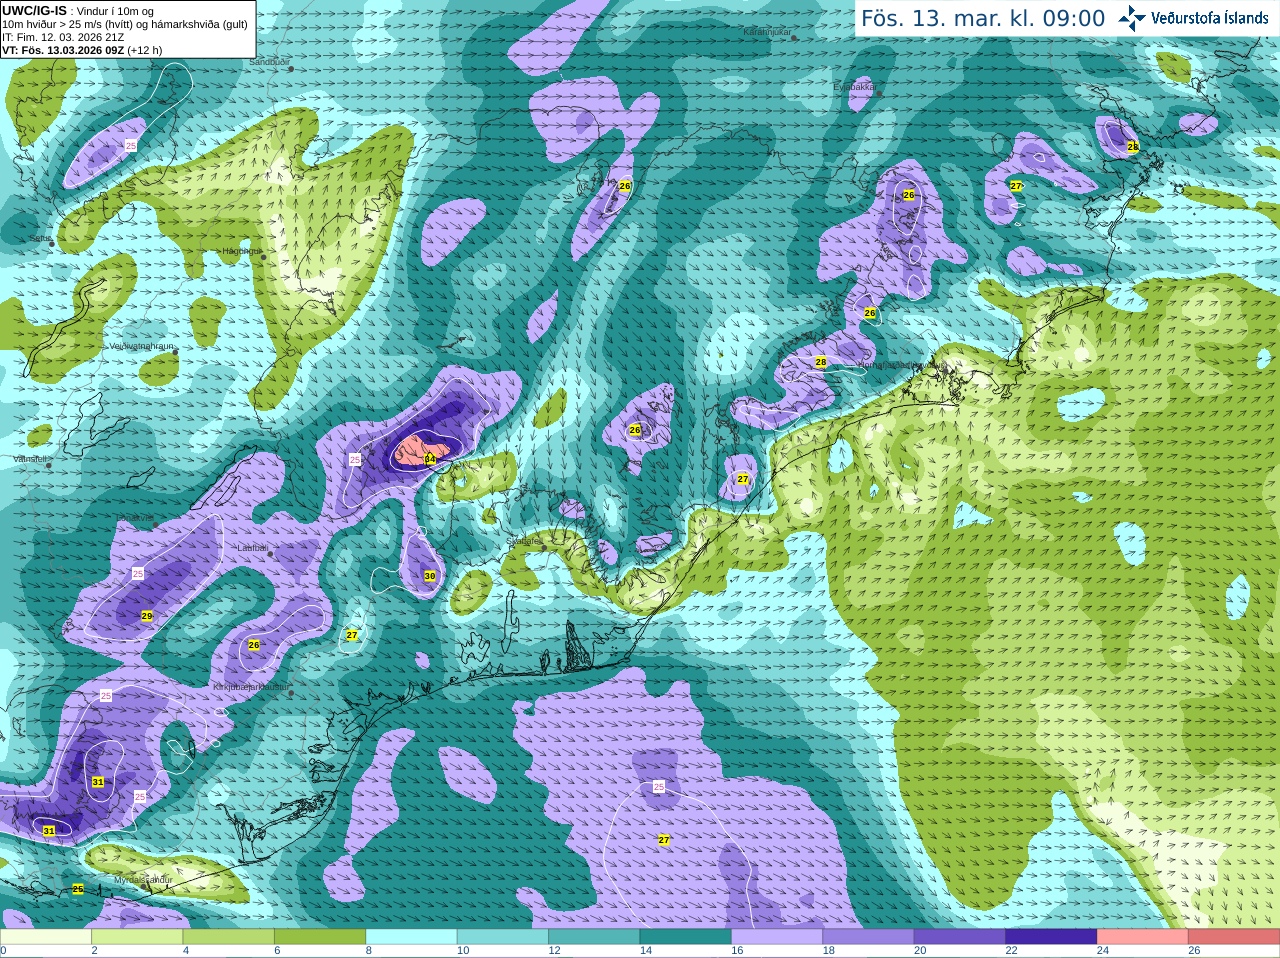
Task: Pick the 6–8 m/s legend swatch
Action: pyautogui.click(x=320, y=937)
